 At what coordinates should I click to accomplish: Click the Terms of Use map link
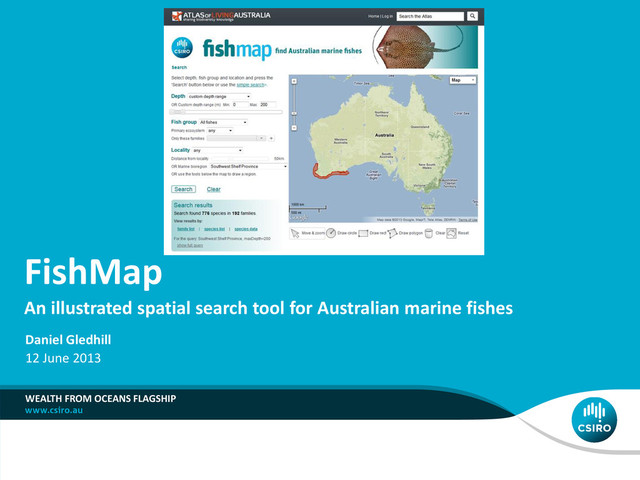coord(468,220)
